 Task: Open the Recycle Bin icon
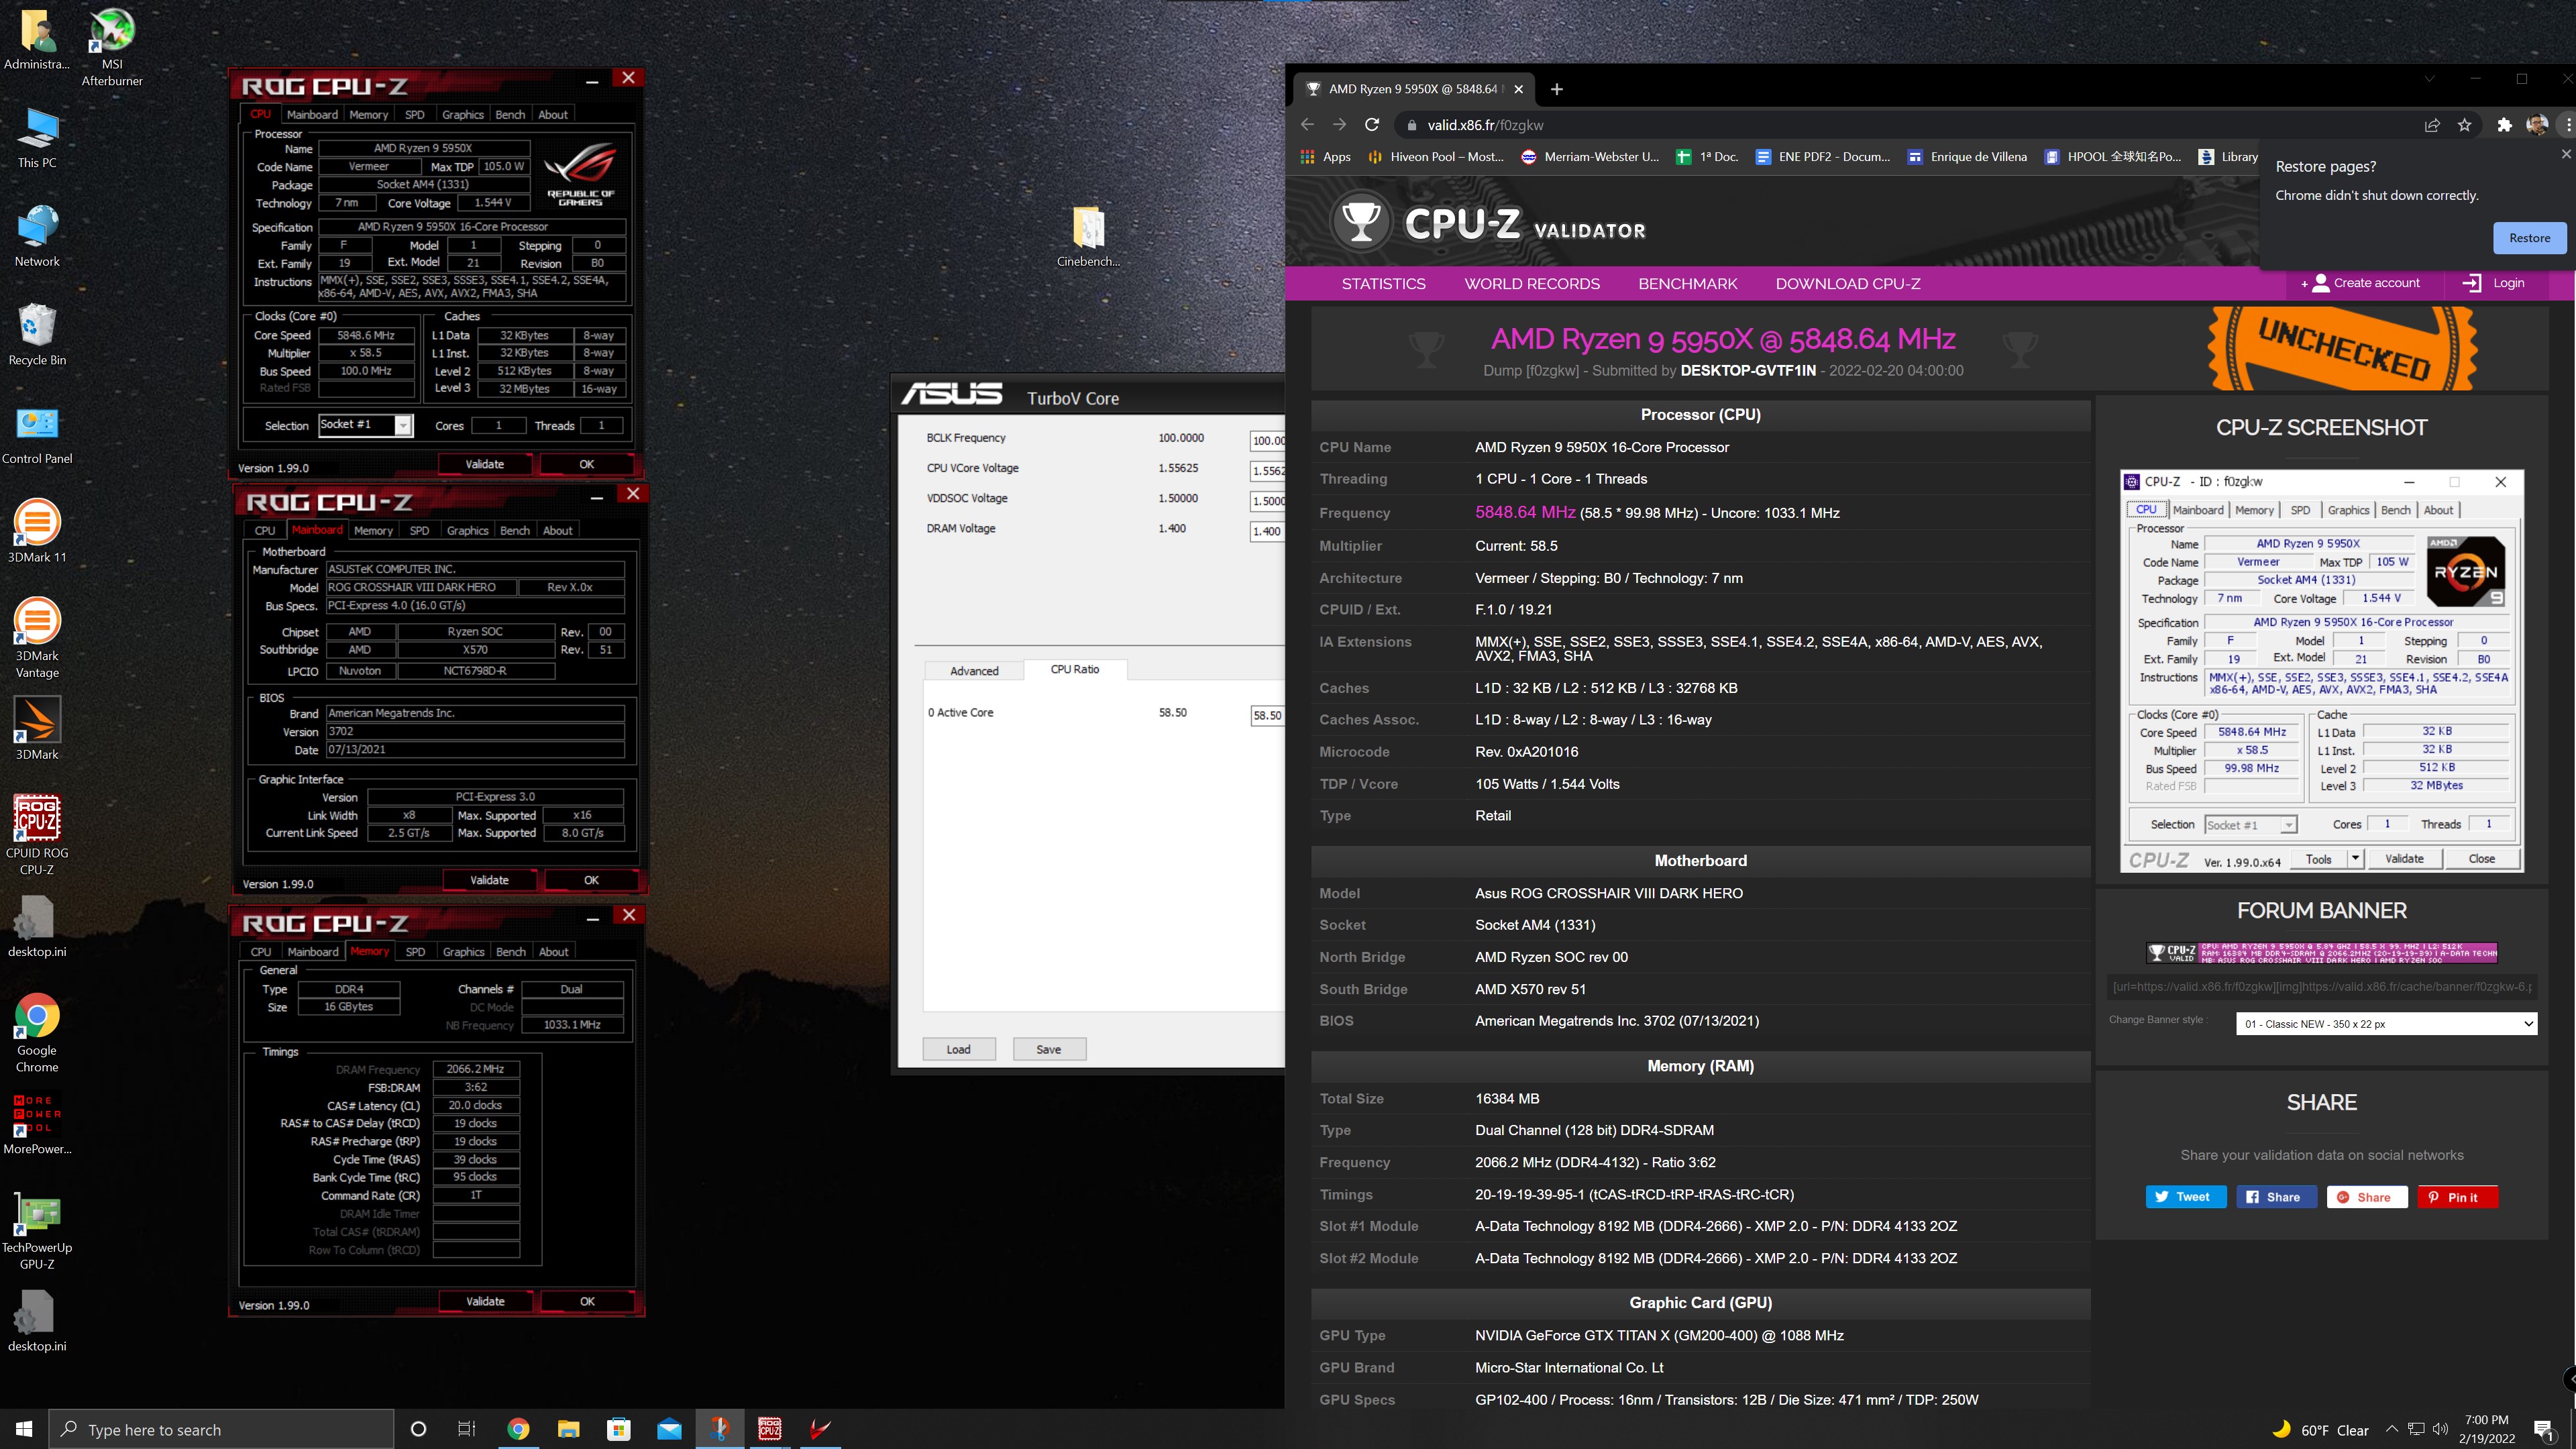pyautogui.click(x=37, y=335)
